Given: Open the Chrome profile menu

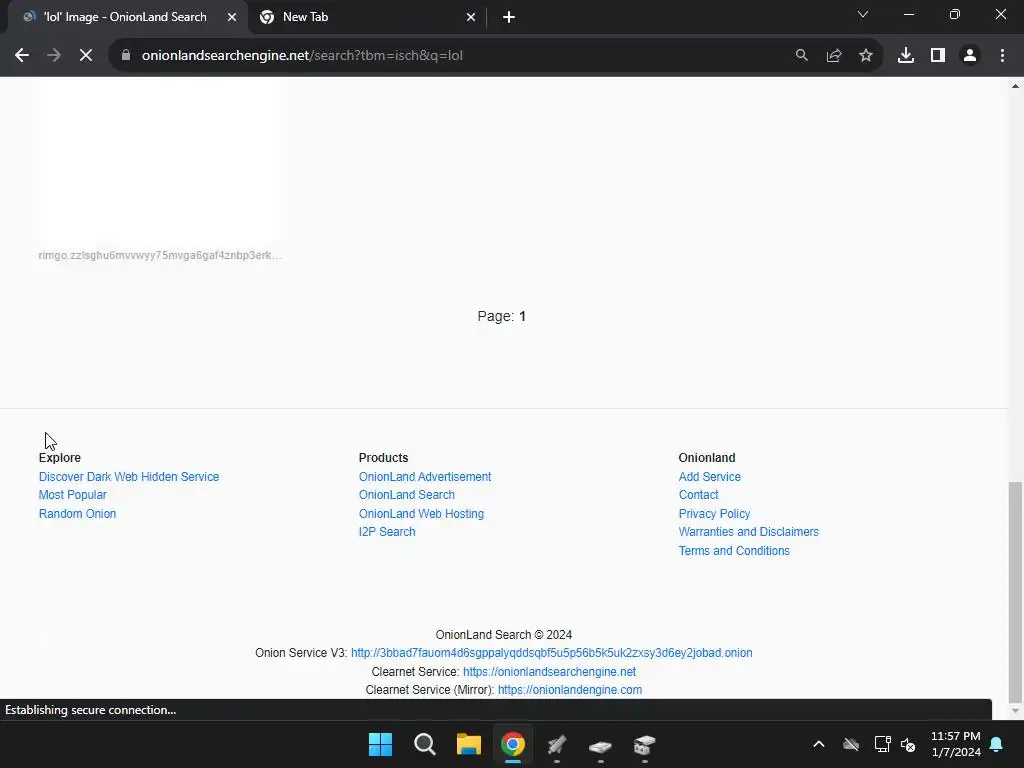Looking at the screenshot, I should [x=970, y=56].
